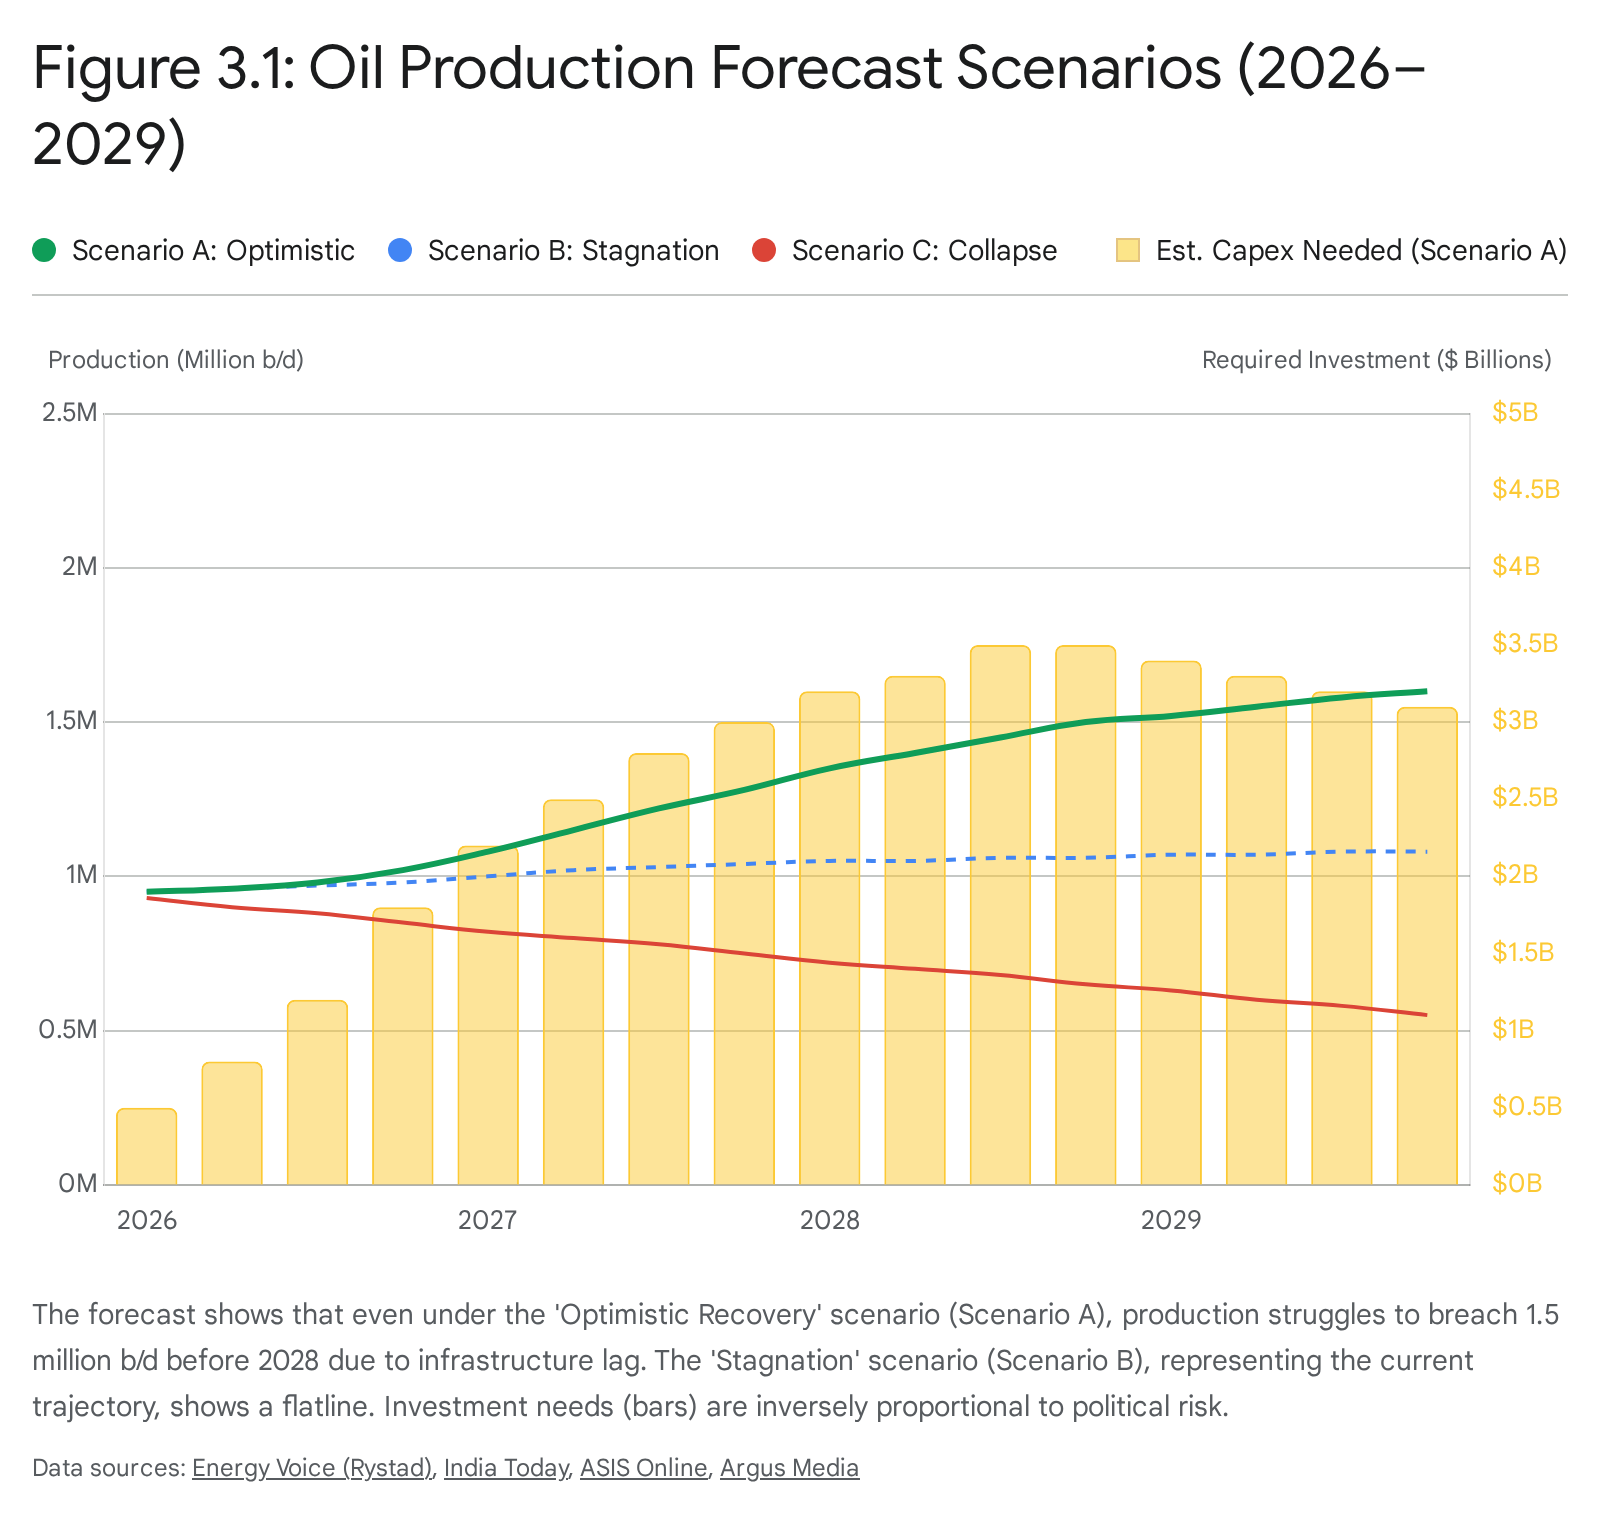Image resolution: width=1600 pixels, height=1516 pixels.
Task: Open the India Today source link
Action: [x=506, y=1468]
